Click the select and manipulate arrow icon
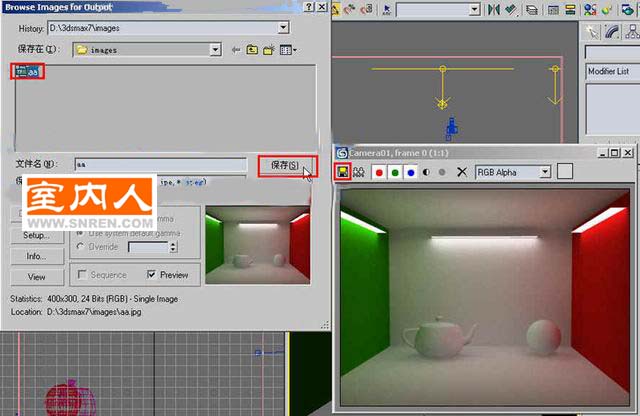640x416 pixels. (x=387, y=9)
